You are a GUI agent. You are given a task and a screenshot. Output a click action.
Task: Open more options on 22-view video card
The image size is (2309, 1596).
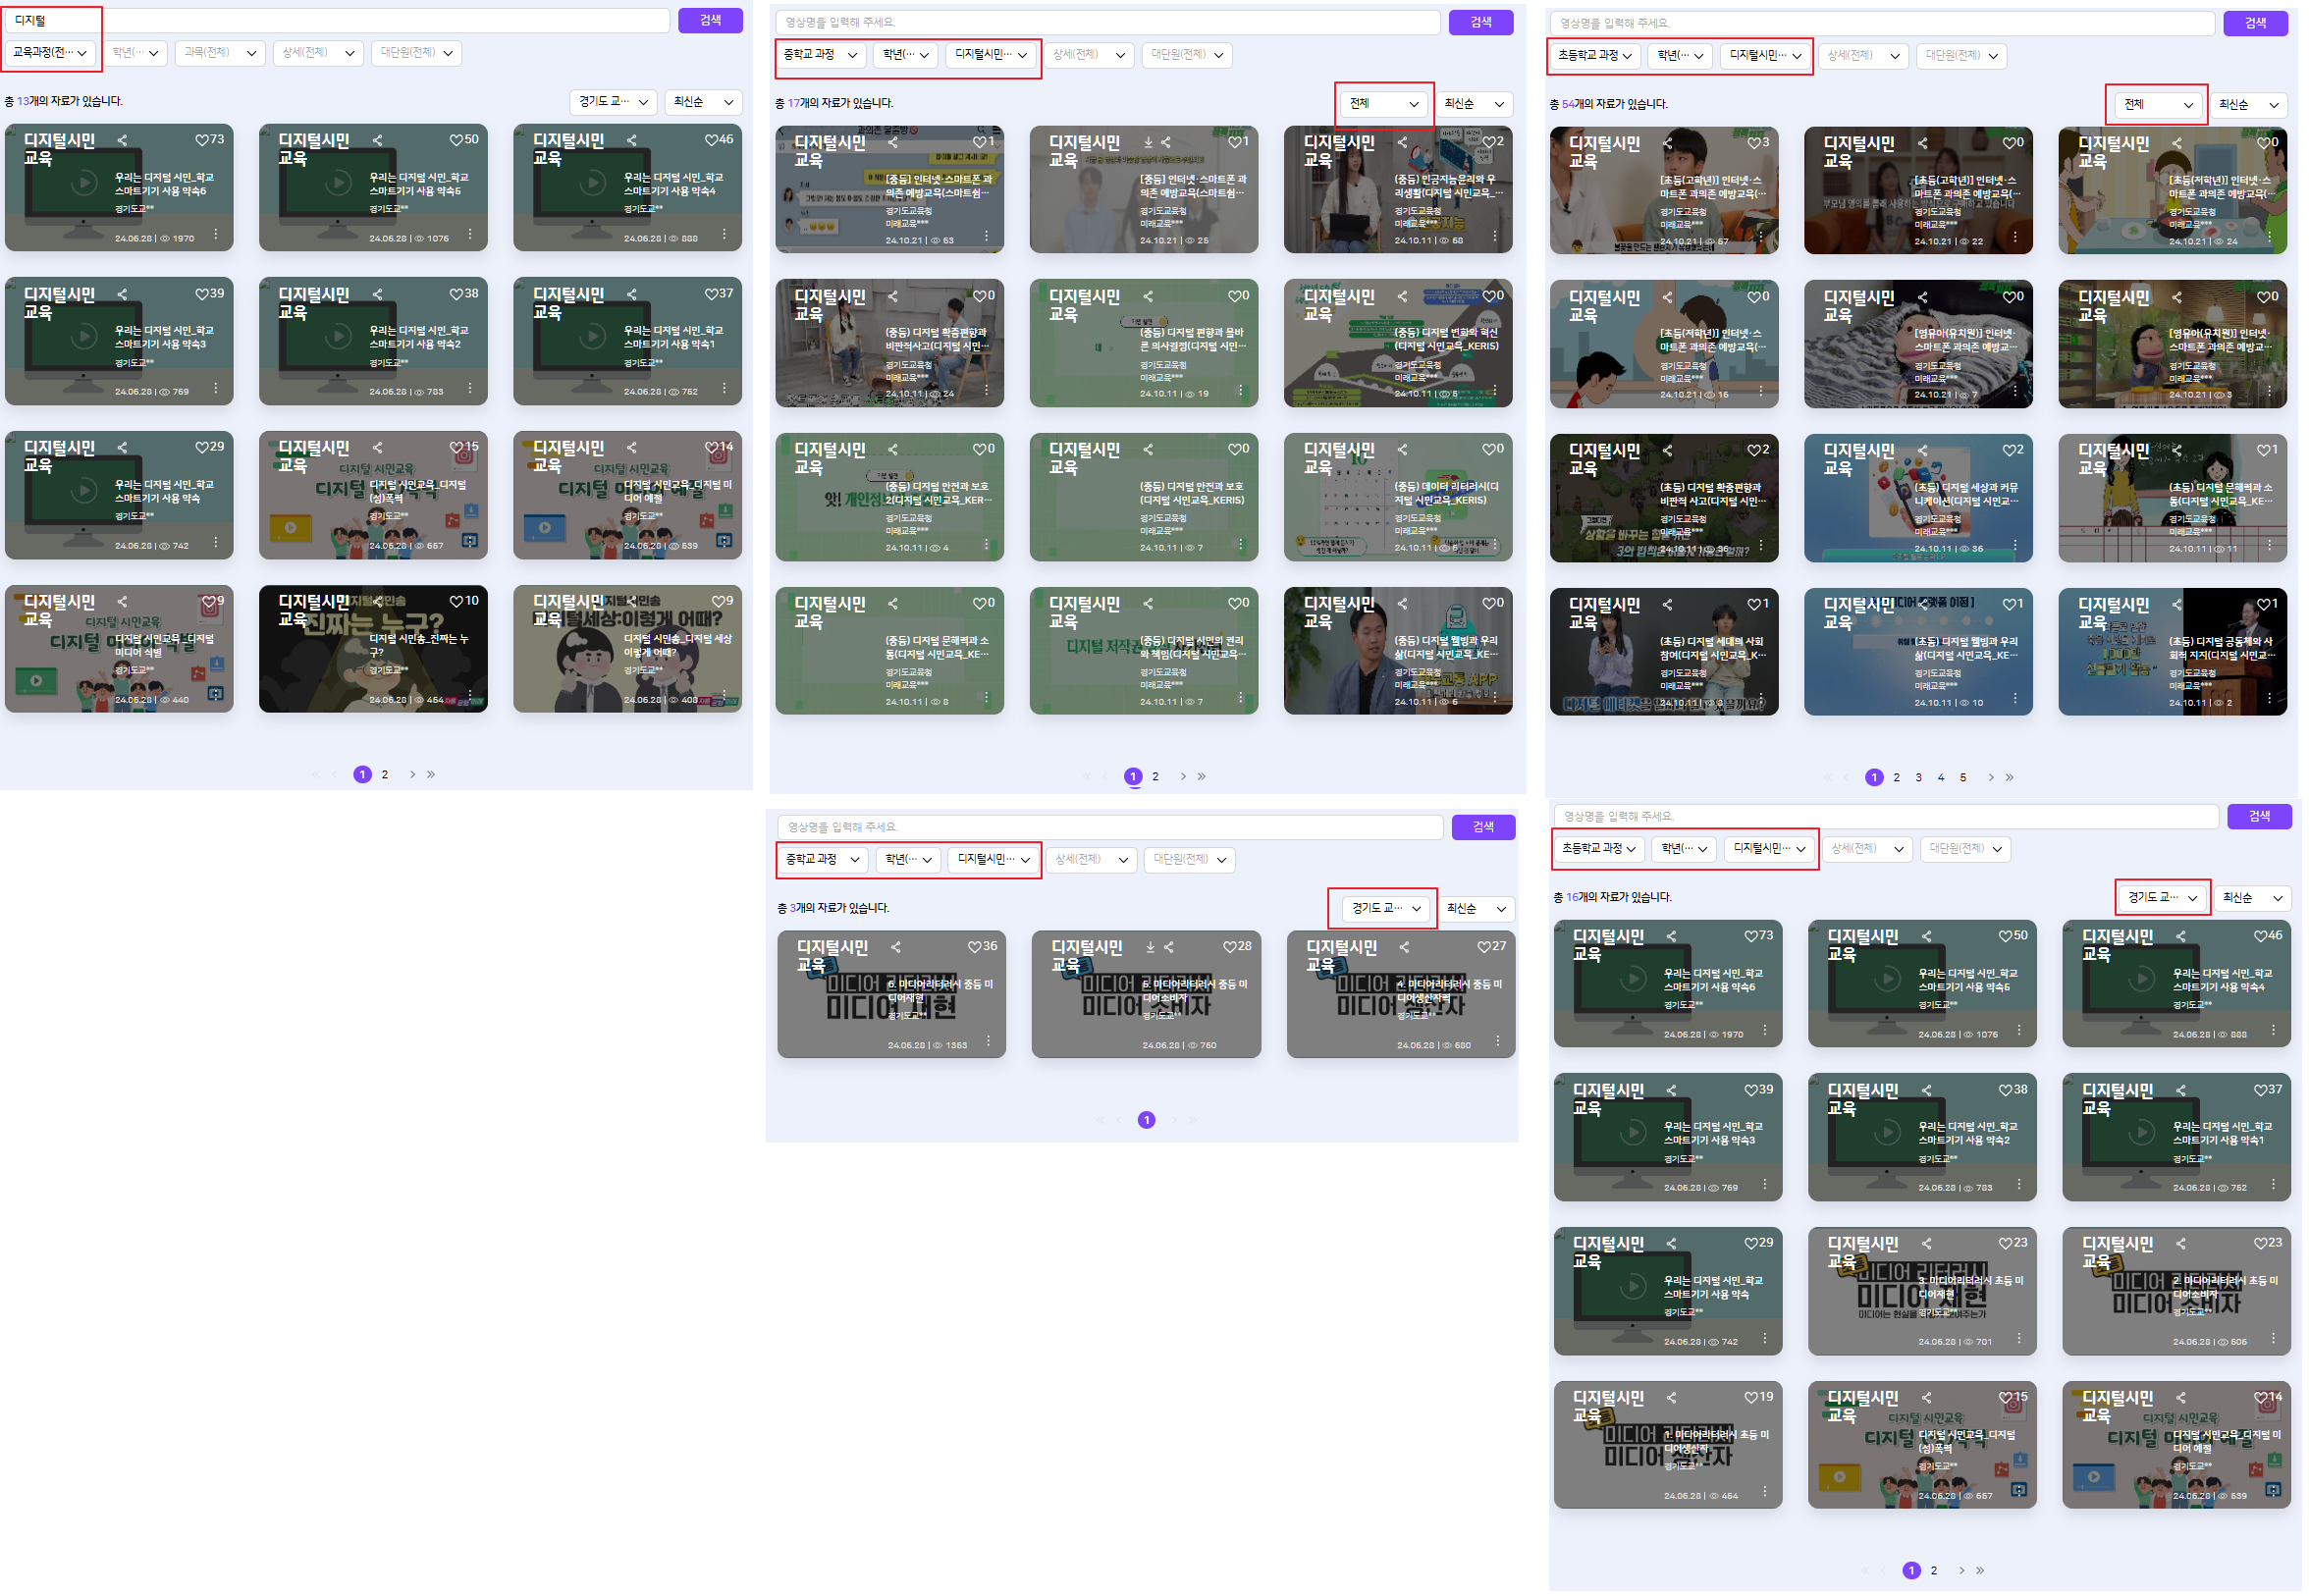coord(2015,238)
